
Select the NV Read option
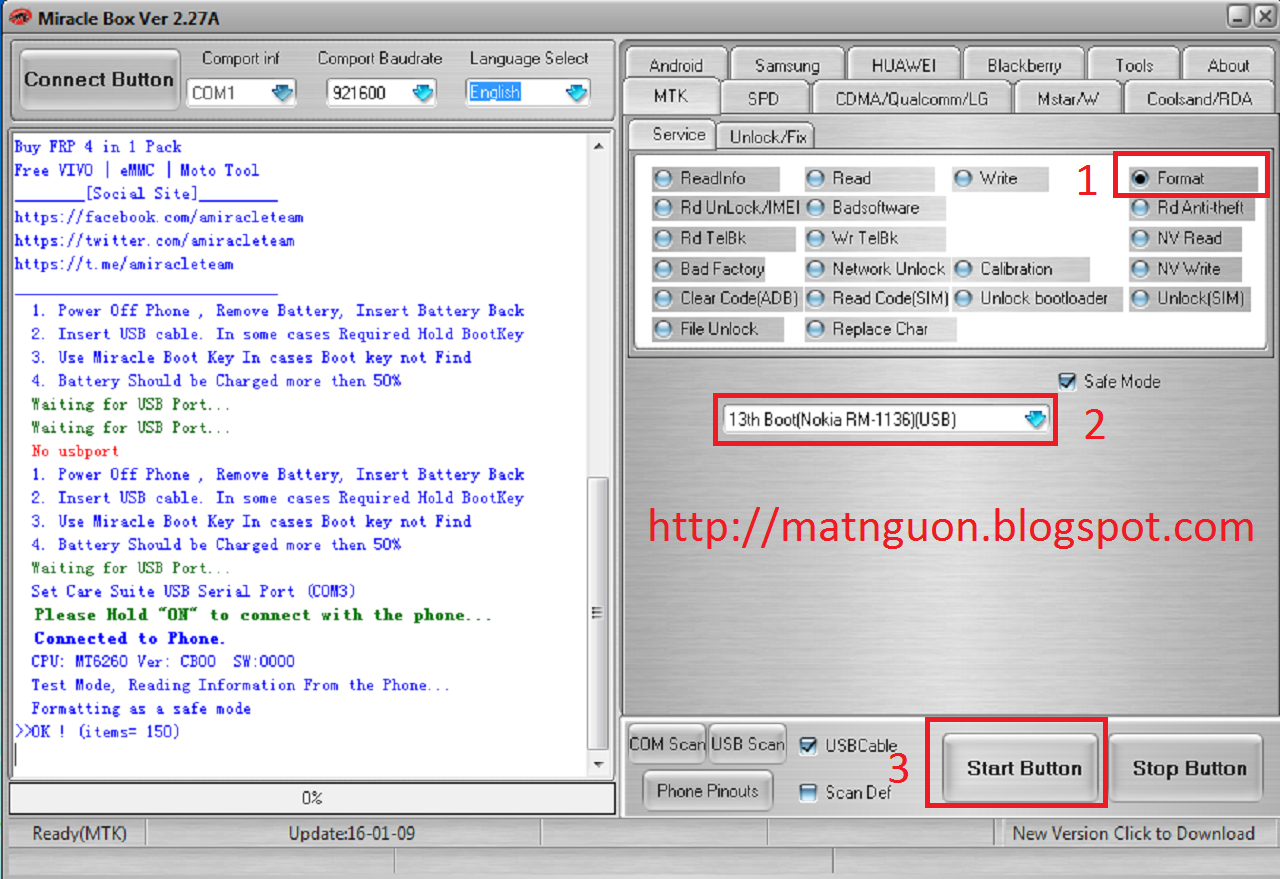[x=1185, y=238]
